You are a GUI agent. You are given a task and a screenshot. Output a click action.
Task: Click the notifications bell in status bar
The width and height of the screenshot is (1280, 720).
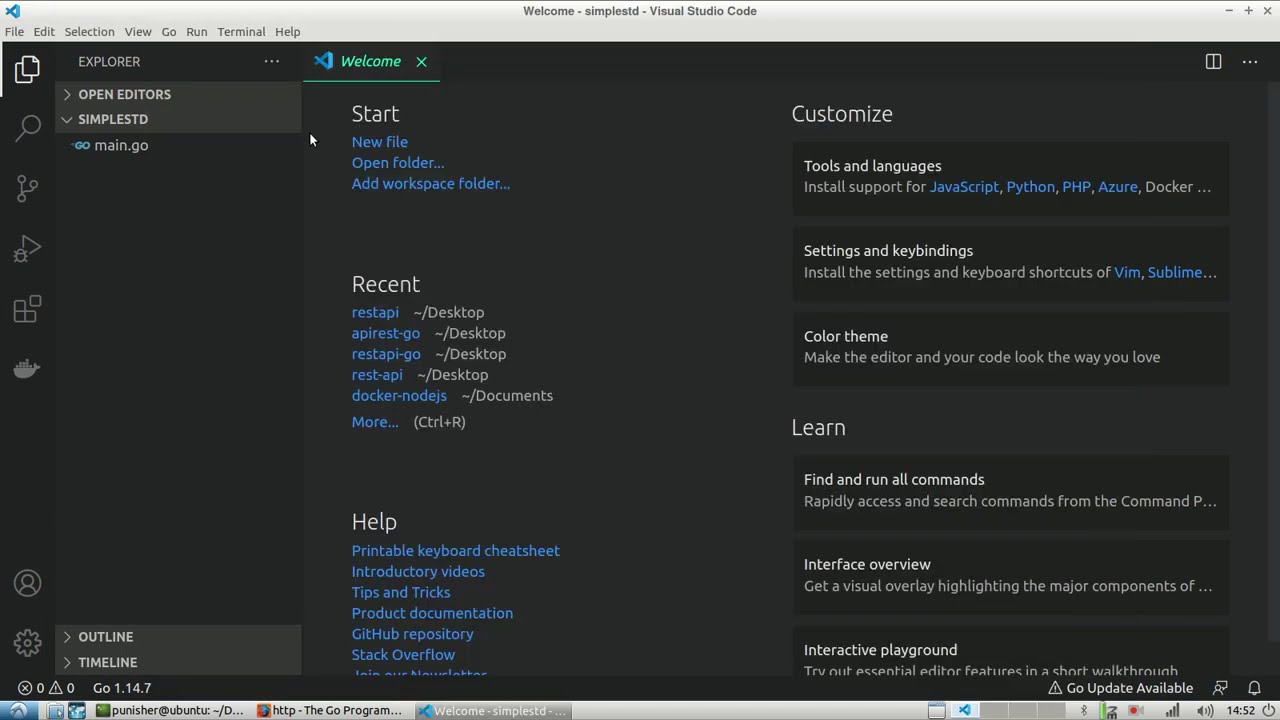[1254, 688]
